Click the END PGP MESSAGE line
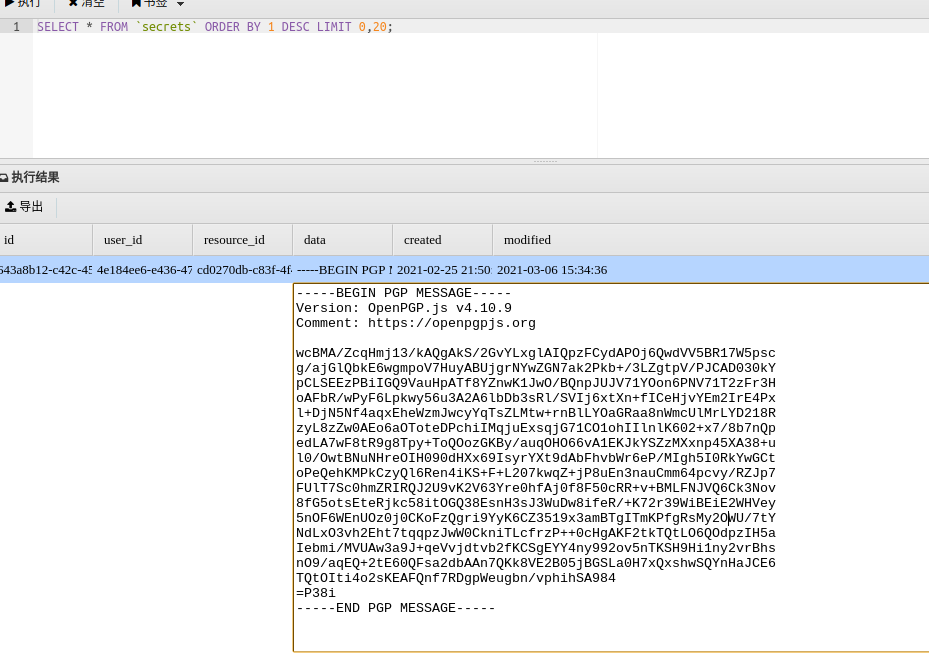This screenshot has height=670, width=929. tap(395, 608)
